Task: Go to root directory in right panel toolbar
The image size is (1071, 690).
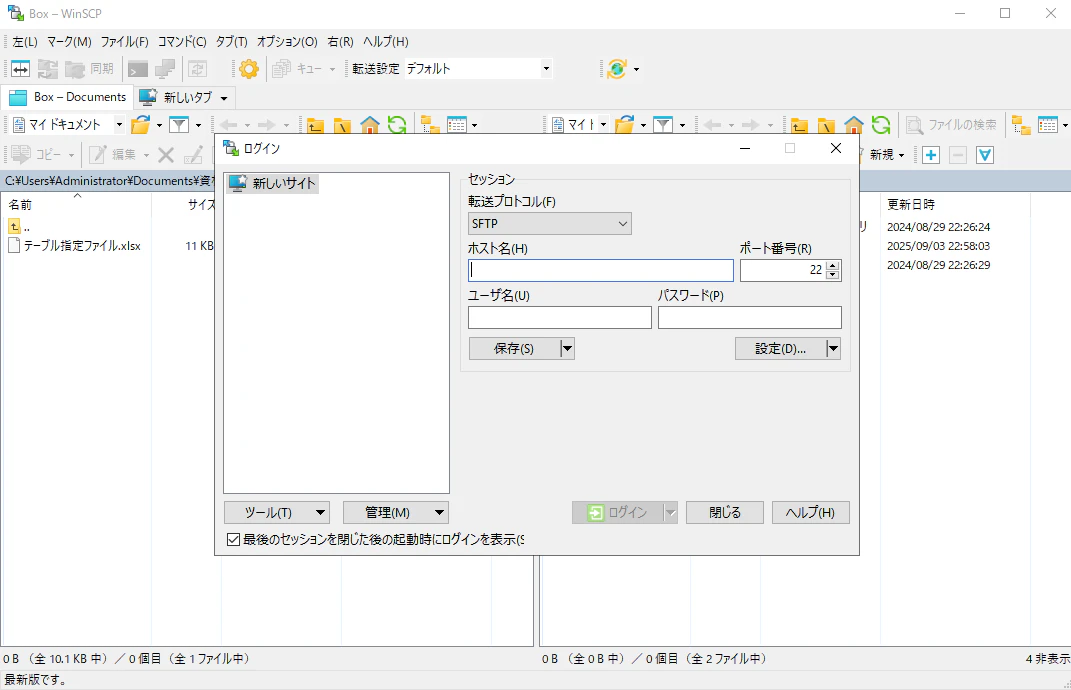Action: (x=826, y=124)
